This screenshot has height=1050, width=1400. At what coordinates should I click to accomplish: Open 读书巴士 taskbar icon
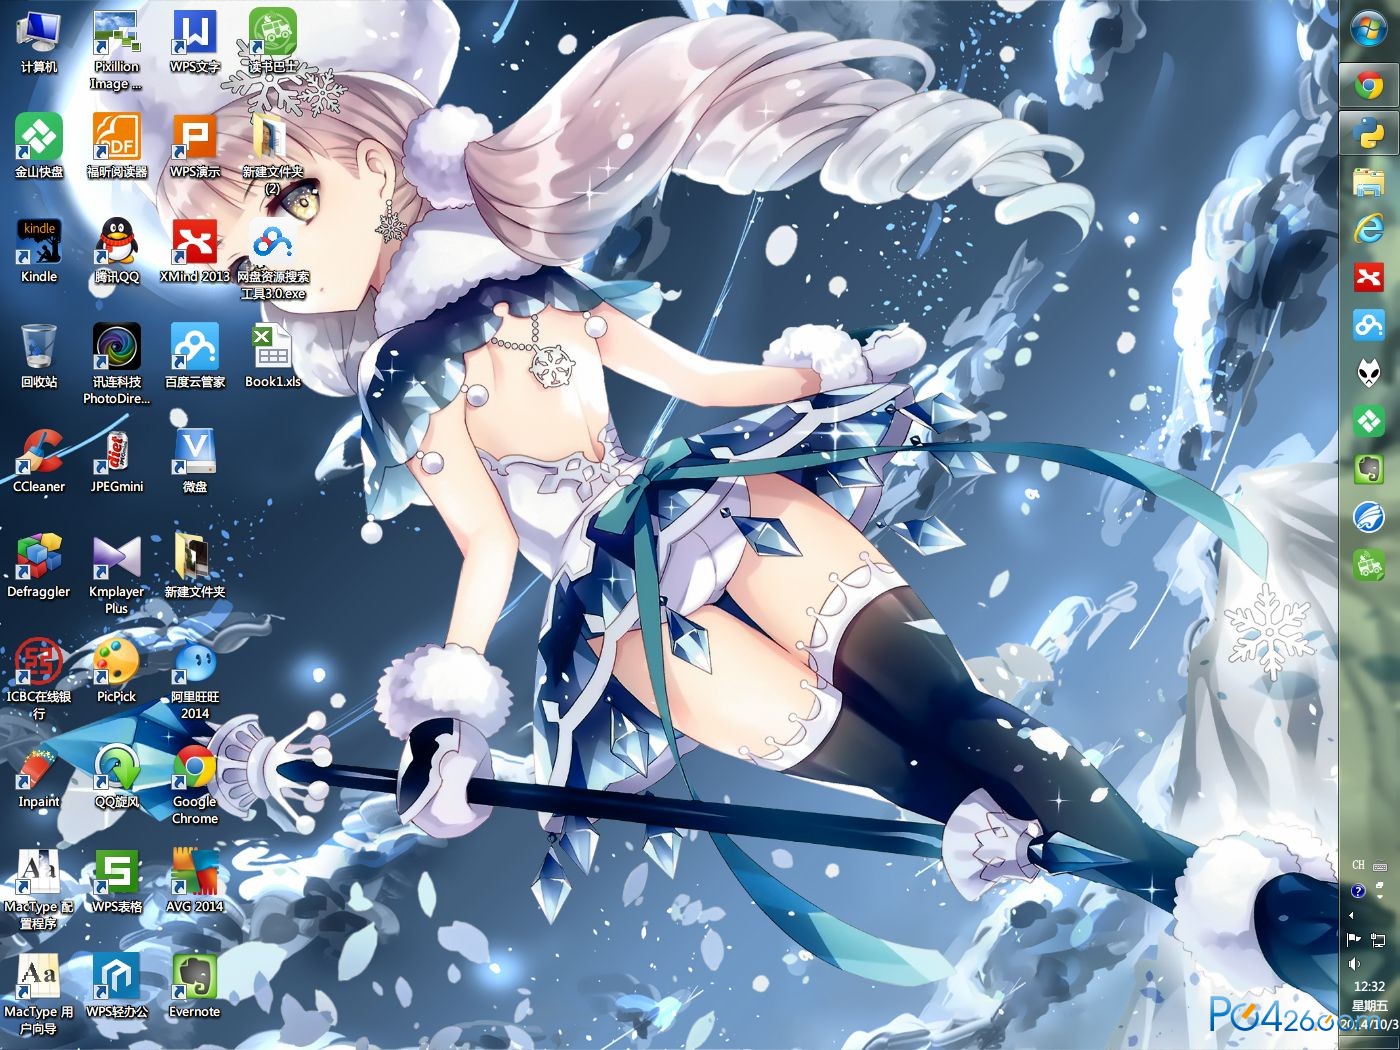click(x=1369, y=565)
